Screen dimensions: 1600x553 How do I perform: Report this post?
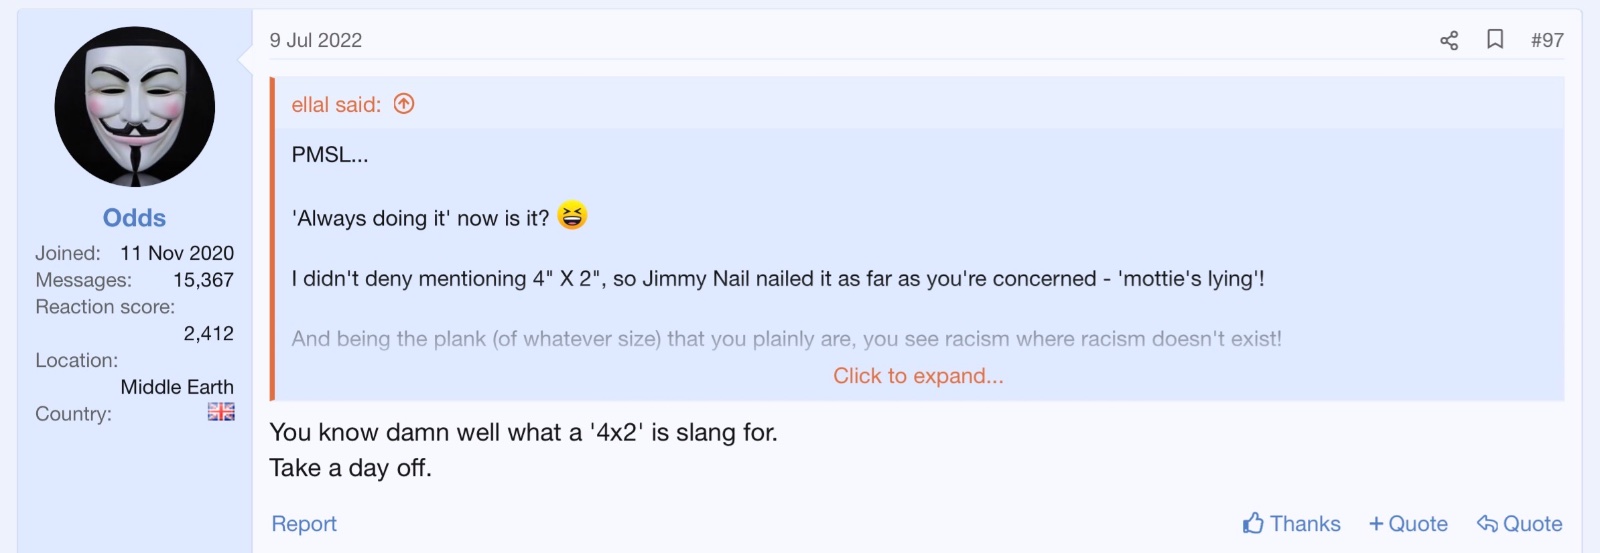[304, 524]
